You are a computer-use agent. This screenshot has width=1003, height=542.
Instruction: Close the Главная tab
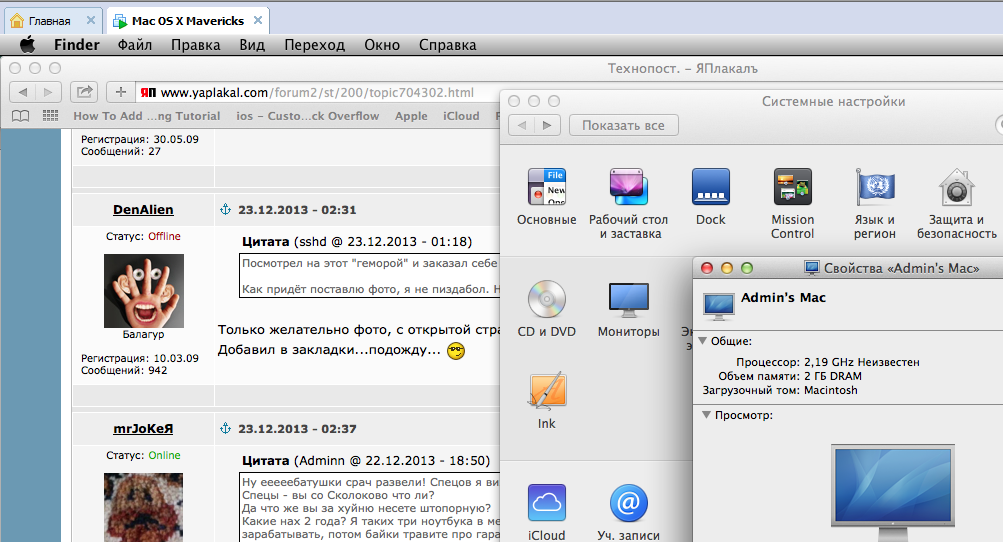pyautogui.click(x=91, y=20)
